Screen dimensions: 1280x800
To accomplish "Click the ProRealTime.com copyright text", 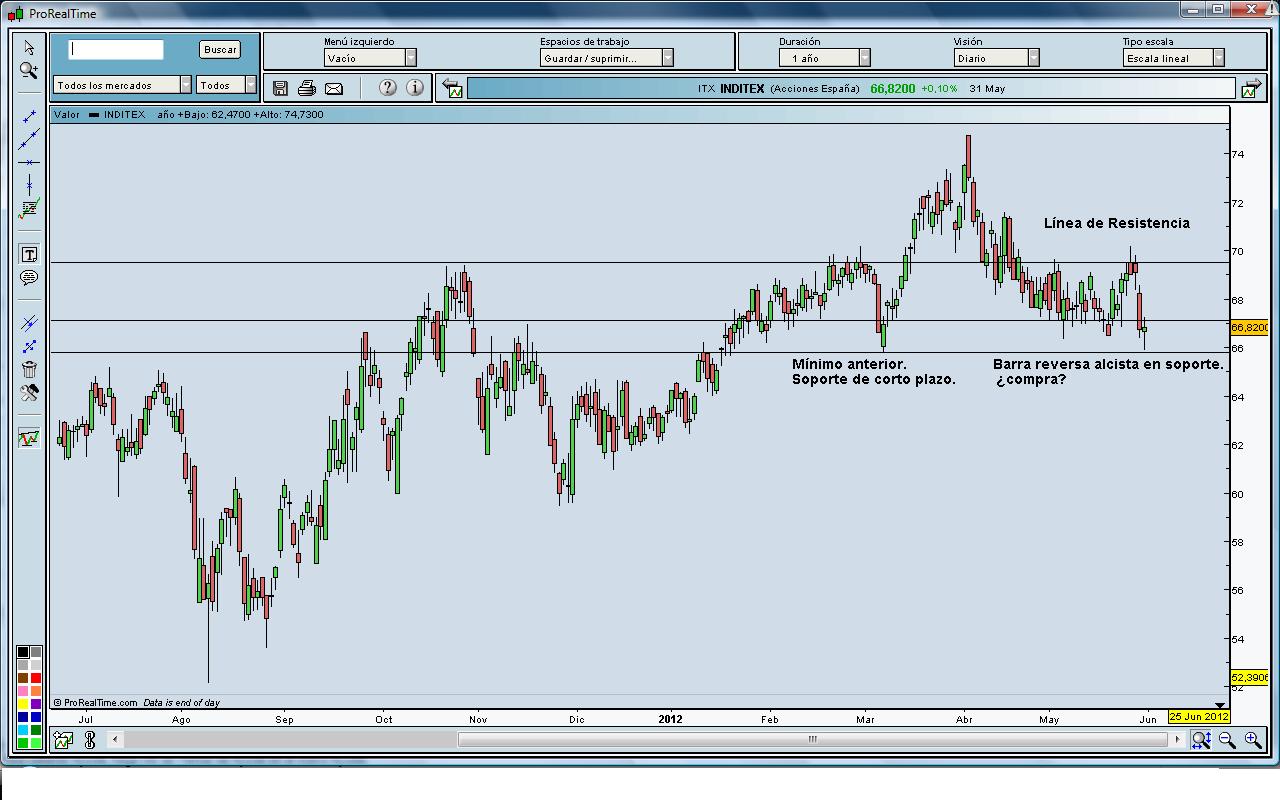I will [95, 702].
